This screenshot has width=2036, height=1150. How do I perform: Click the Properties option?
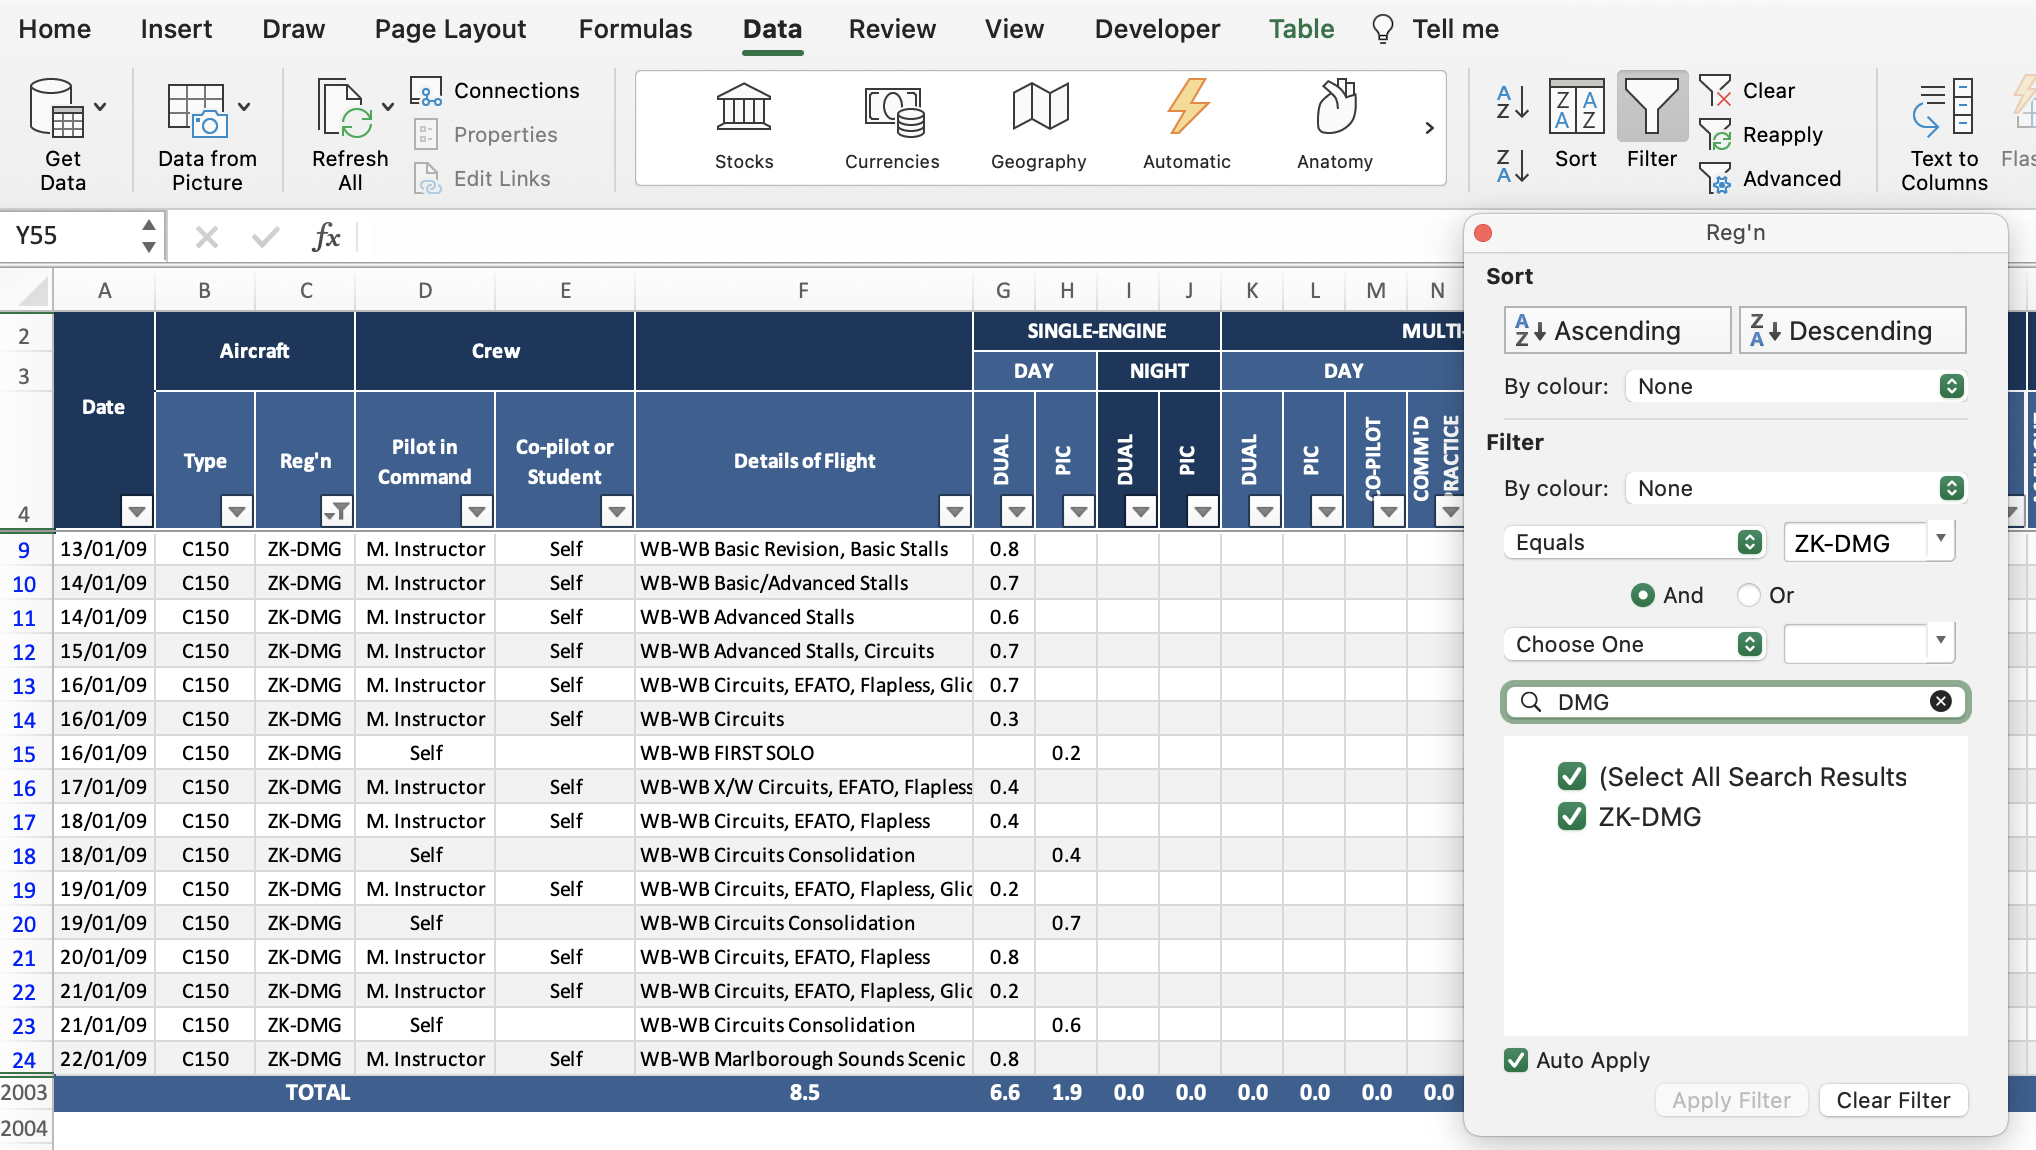pyautogui.click(x=486, y=135)
